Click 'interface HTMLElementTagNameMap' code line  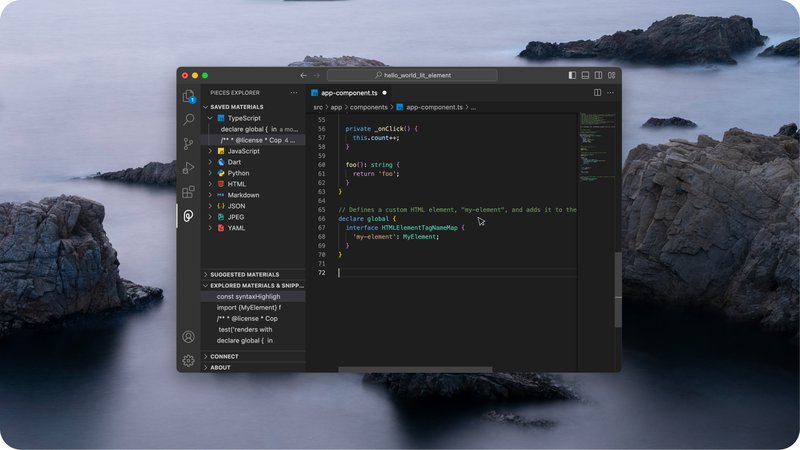coord(405,228)
